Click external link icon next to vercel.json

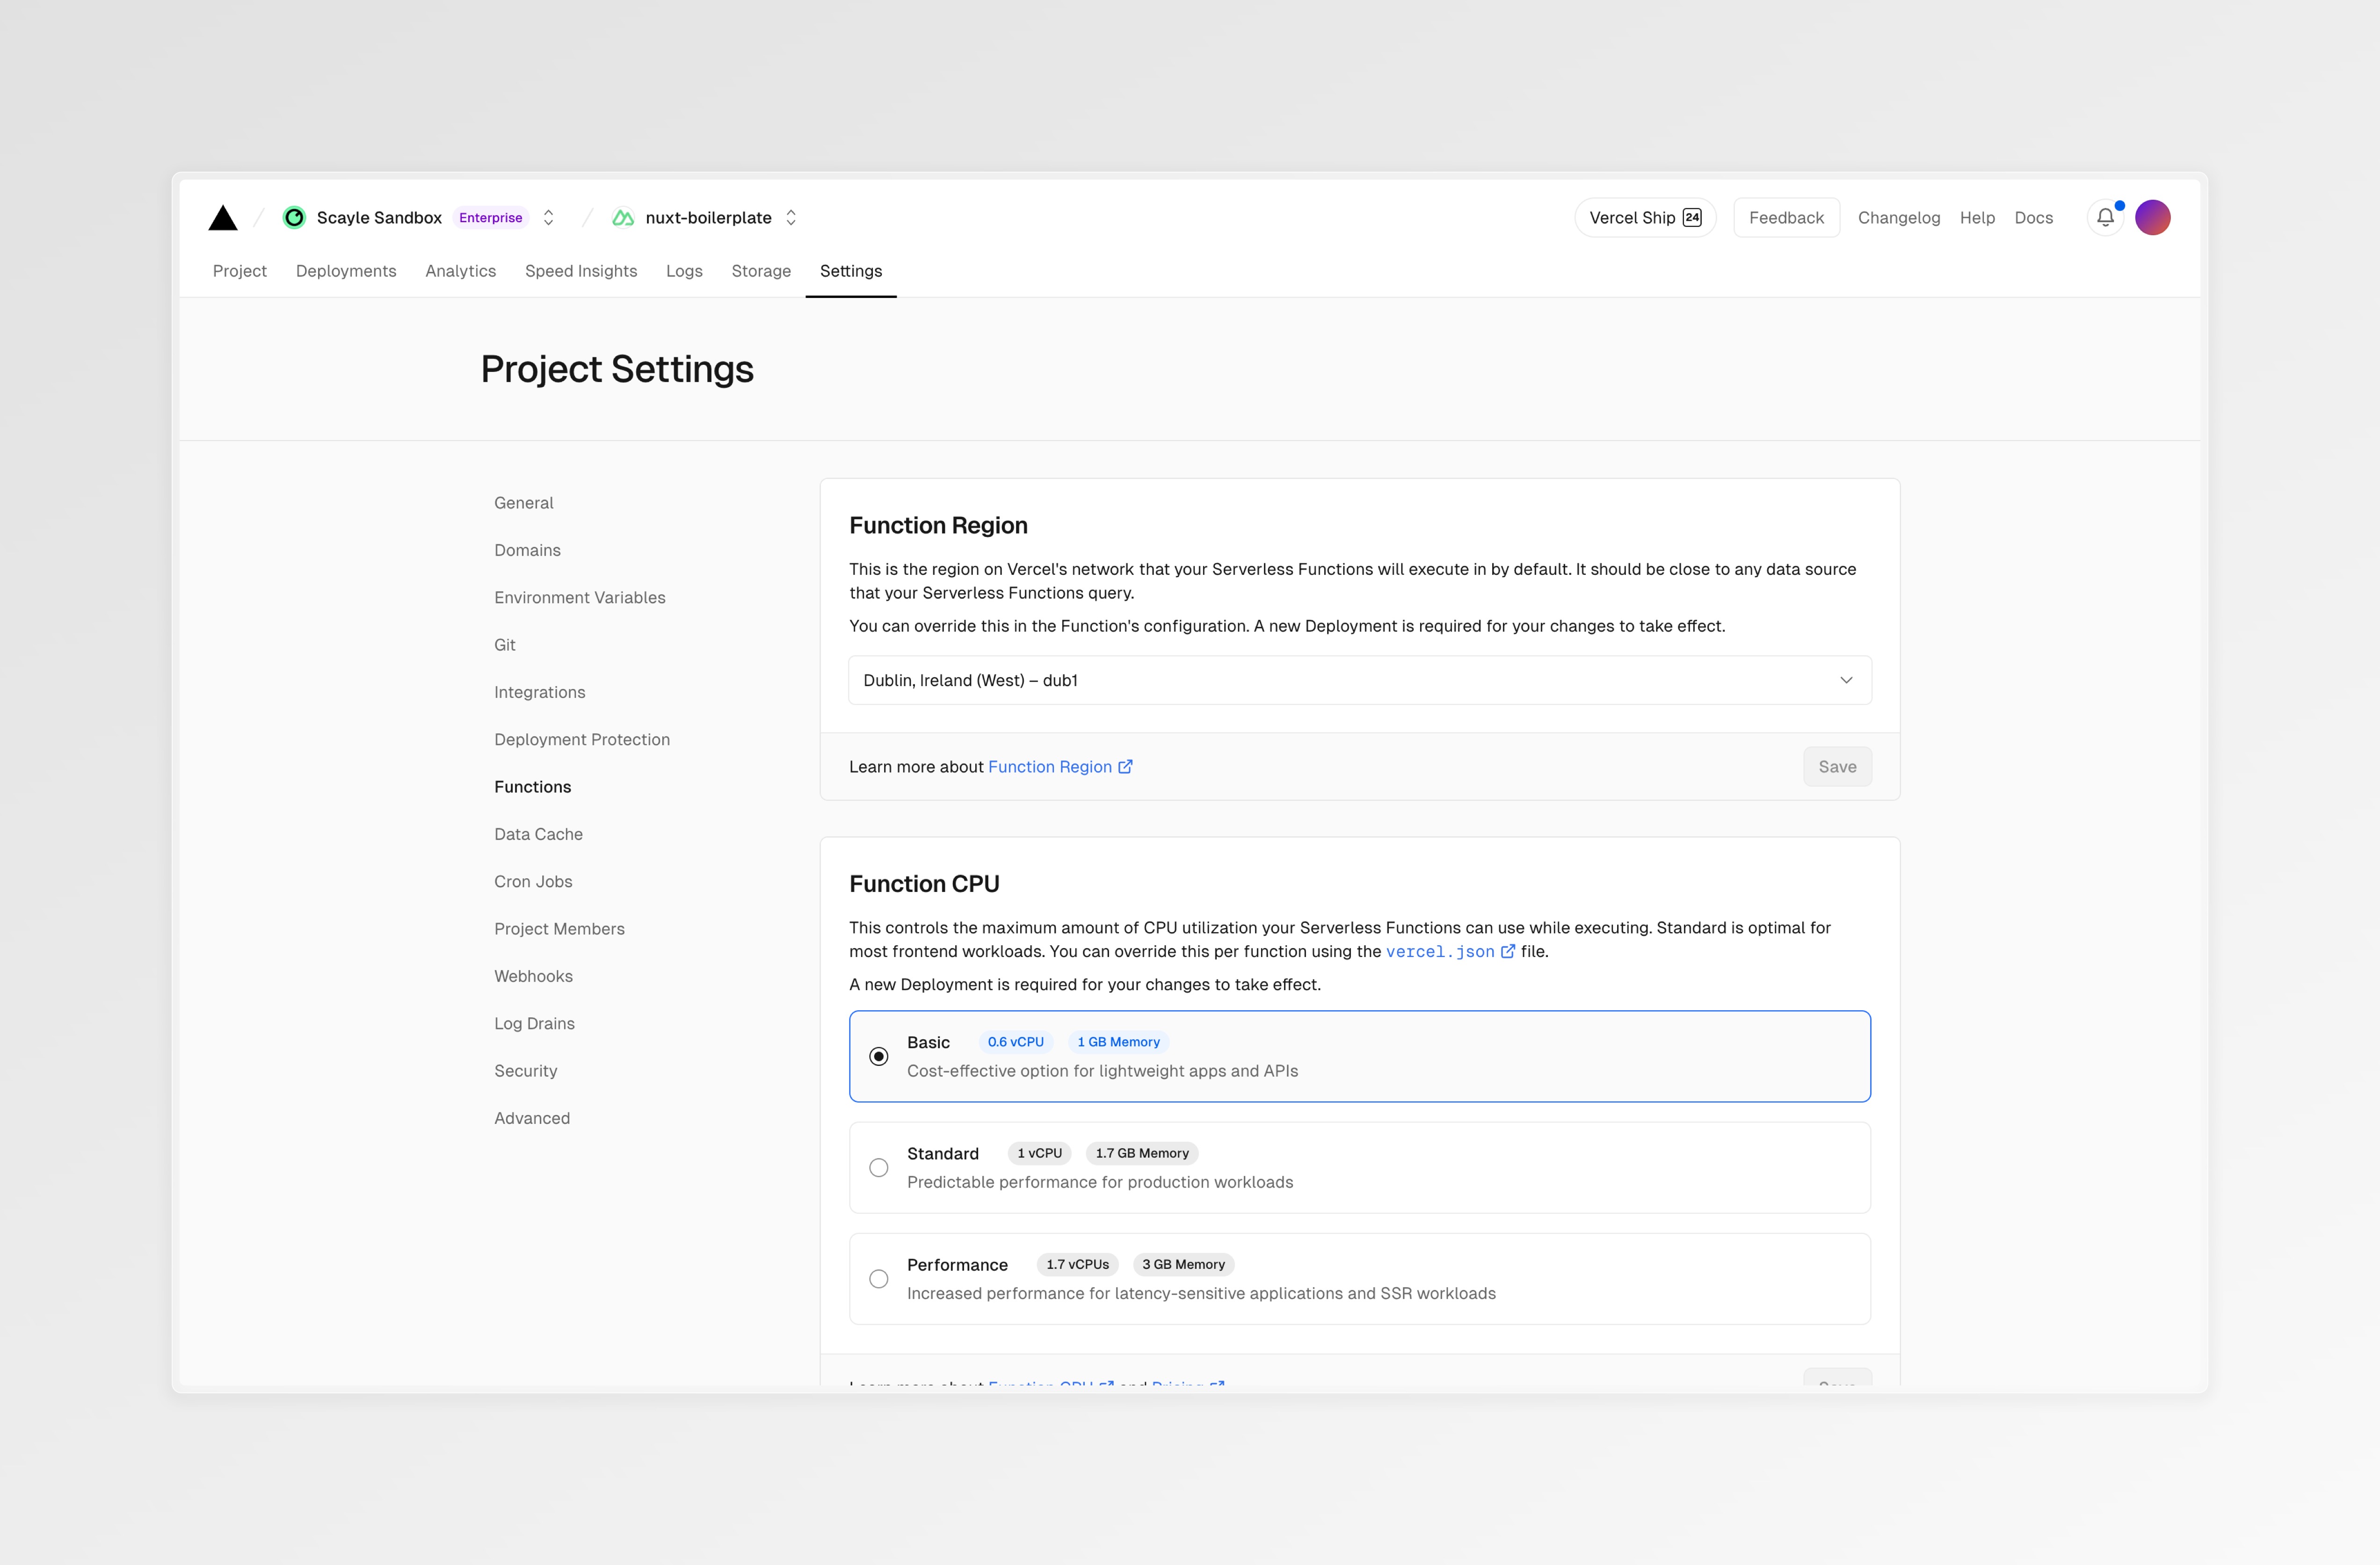tap(1508, 952)
